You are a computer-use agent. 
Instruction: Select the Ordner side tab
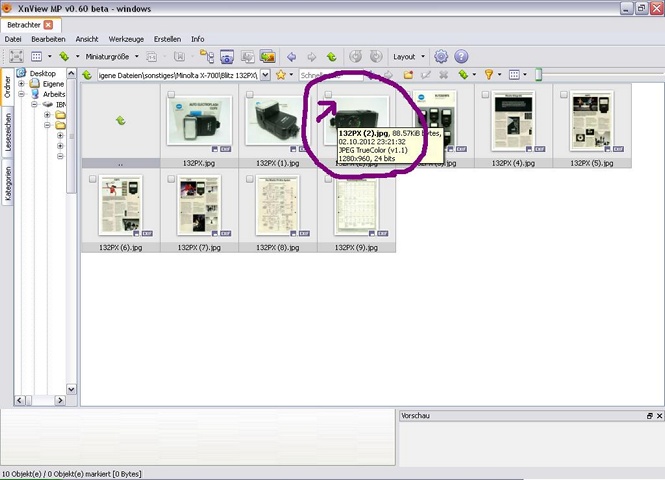click(x=8, y=87)
